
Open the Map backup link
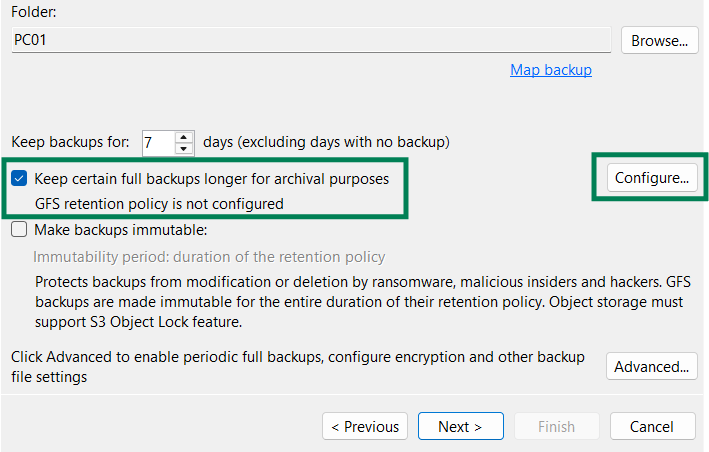(551, 70)
